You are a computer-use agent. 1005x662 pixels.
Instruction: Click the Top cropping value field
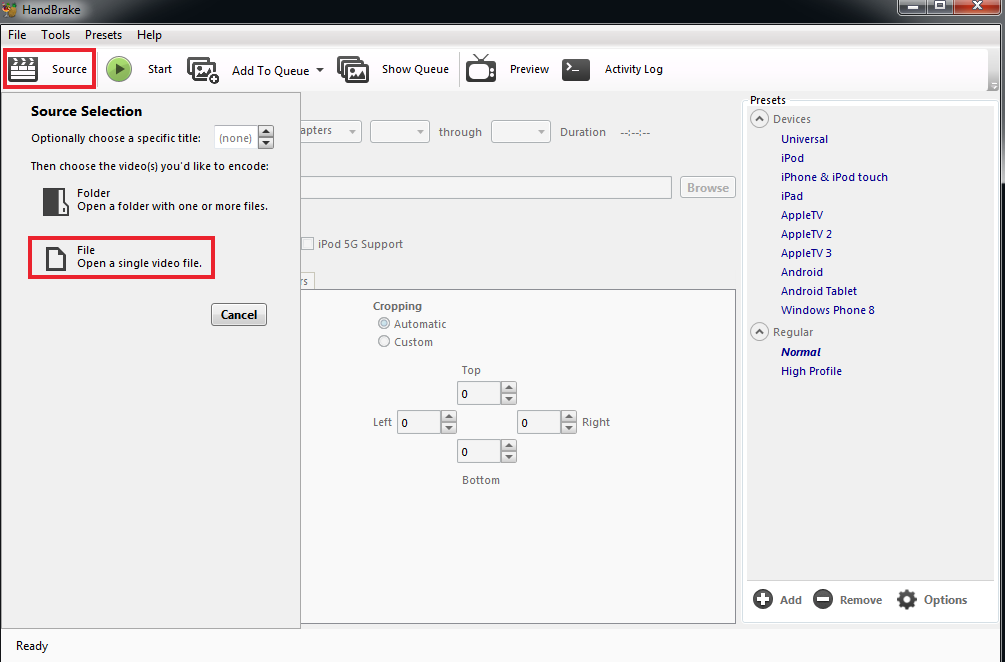(x=479, y=393)
